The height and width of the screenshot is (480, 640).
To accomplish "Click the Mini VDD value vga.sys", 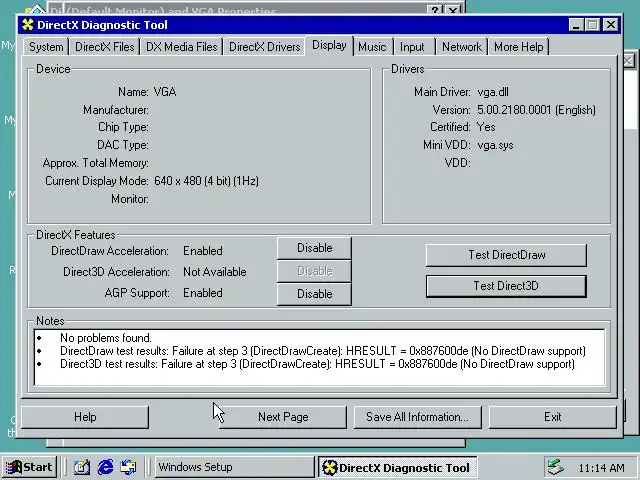I will [495, 145].
